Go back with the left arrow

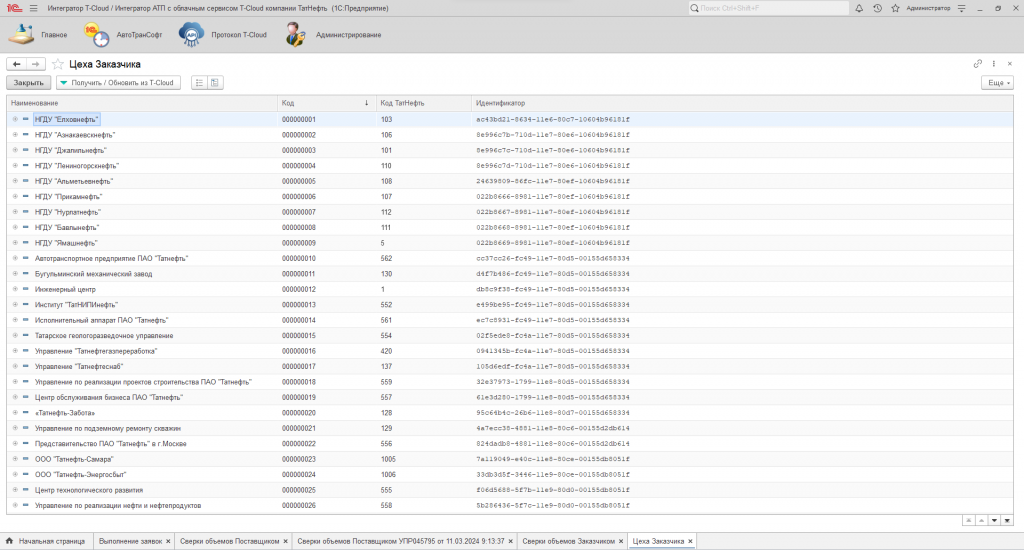click(x=16, y=64)
